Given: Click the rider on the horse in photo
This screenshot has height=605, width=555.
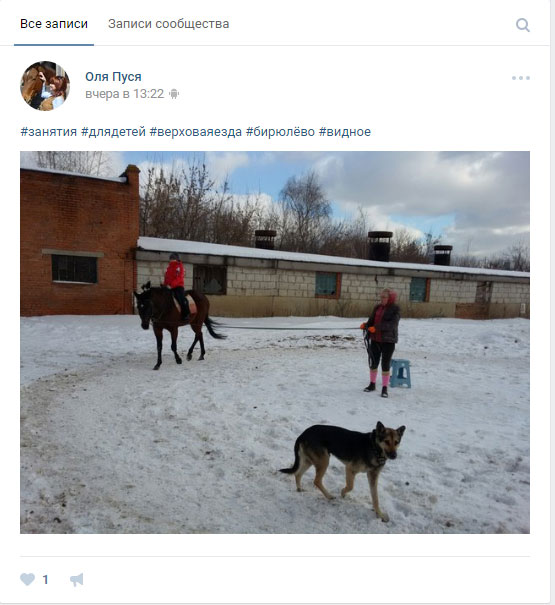Looking at the screenshot, I should pyautogui.click(x=176, y=286).
